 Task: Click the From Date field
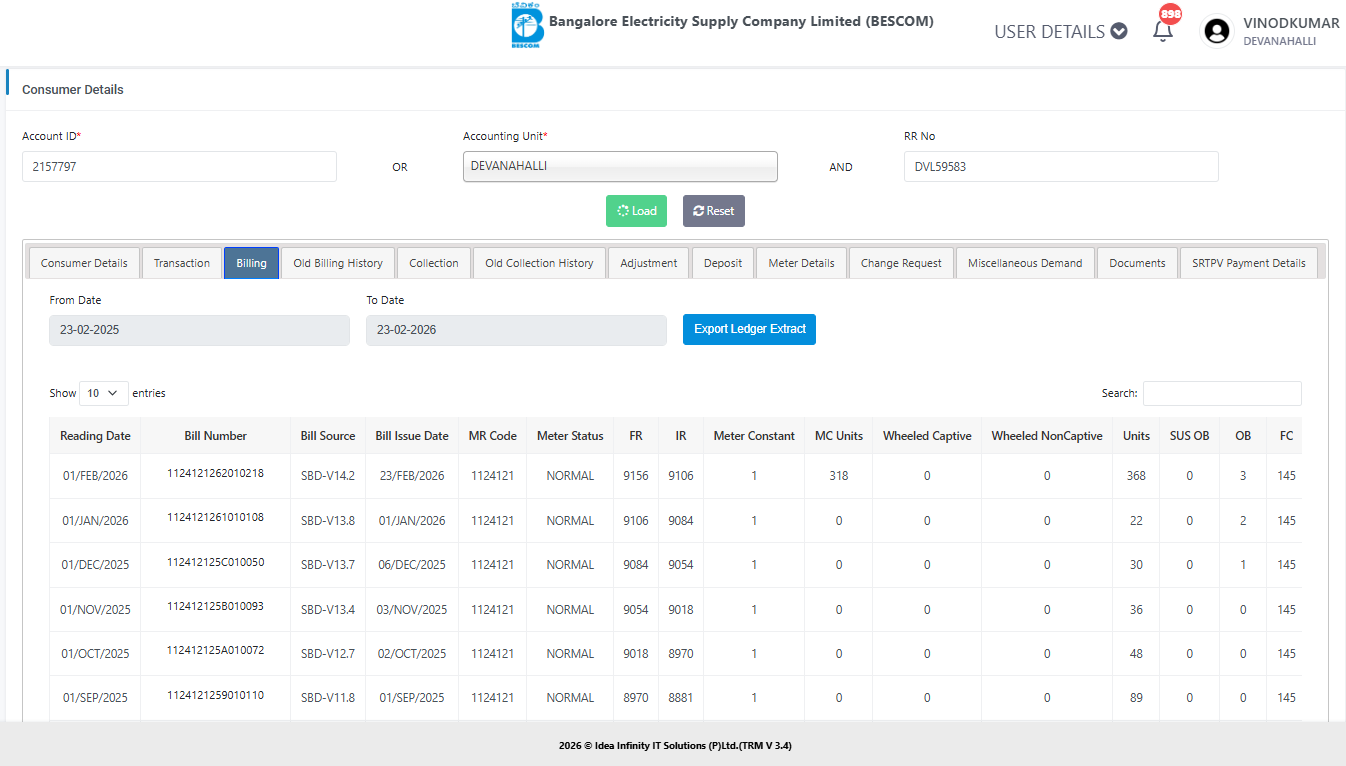tap(199, 330)
